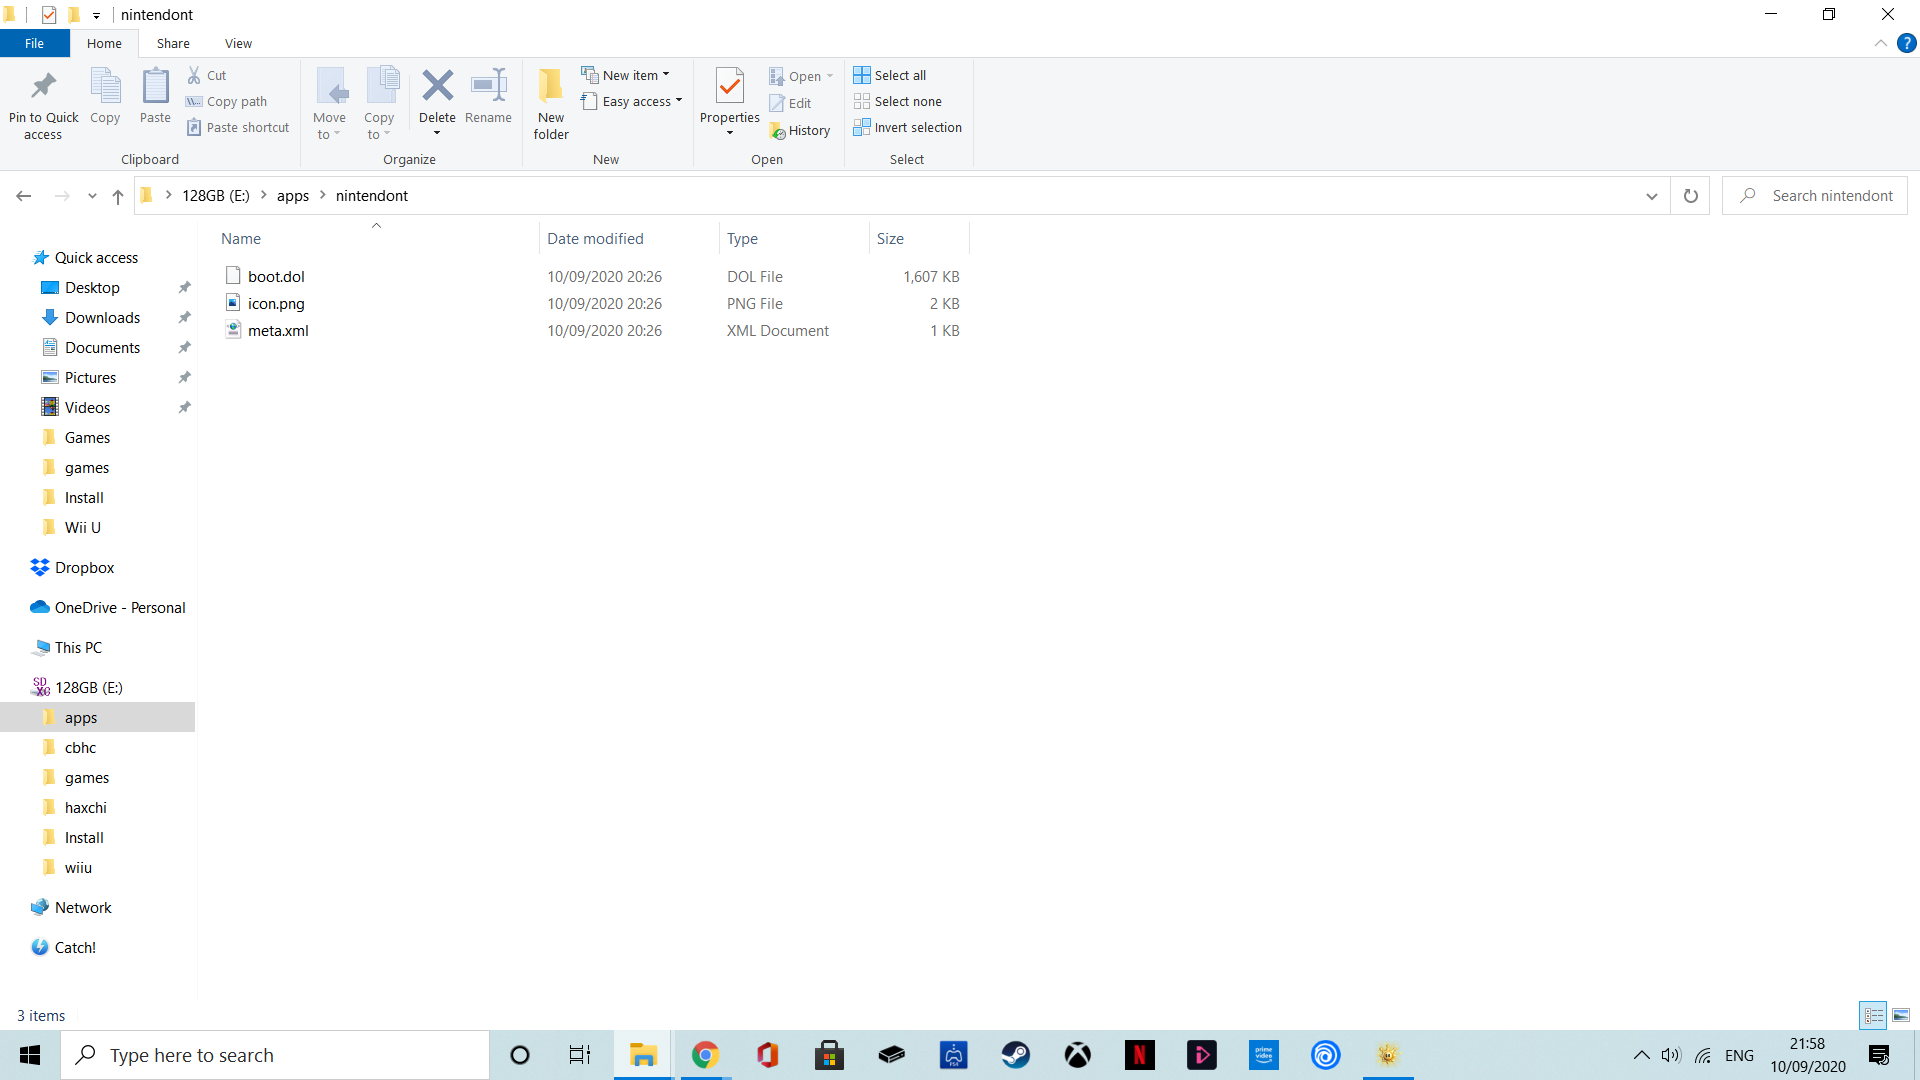This screenshot has height=1080, width=1920.
Task: Switch to the Home ribbon tab
Action: click(104, 43)
